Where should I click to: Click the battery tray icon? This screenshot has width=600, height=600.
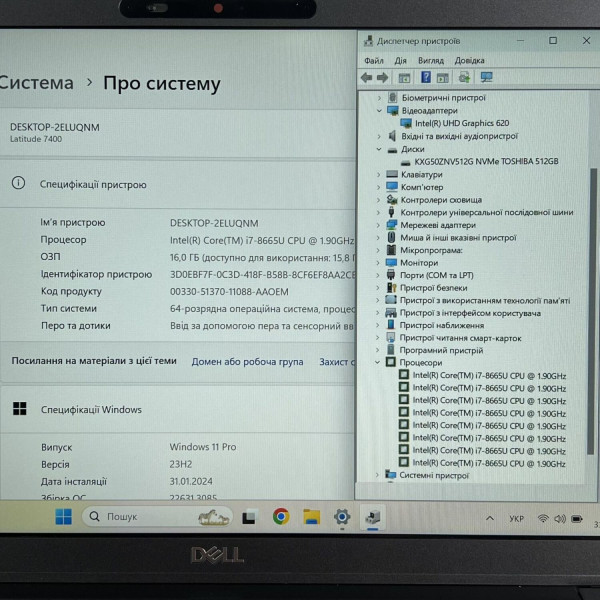577,519
